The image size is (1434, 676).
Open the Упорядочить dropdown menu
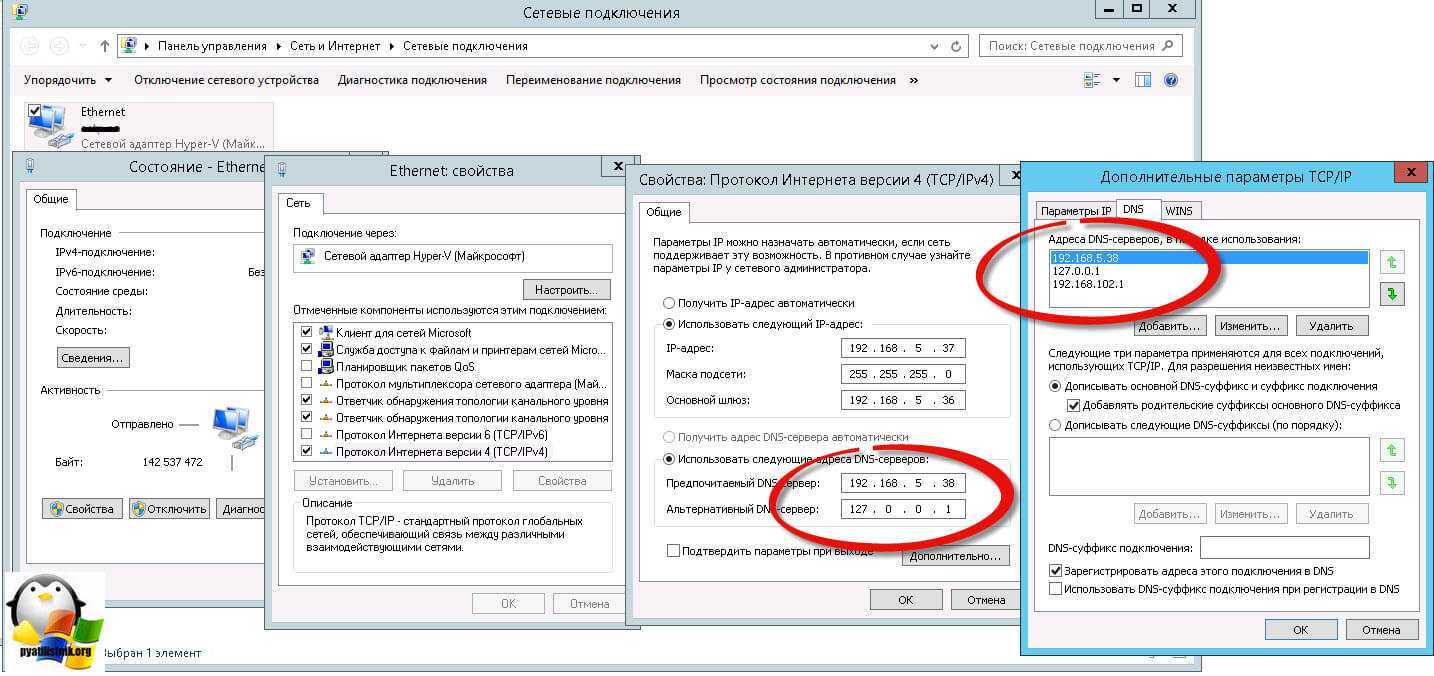pyautogui.click(x=68, y=80)
